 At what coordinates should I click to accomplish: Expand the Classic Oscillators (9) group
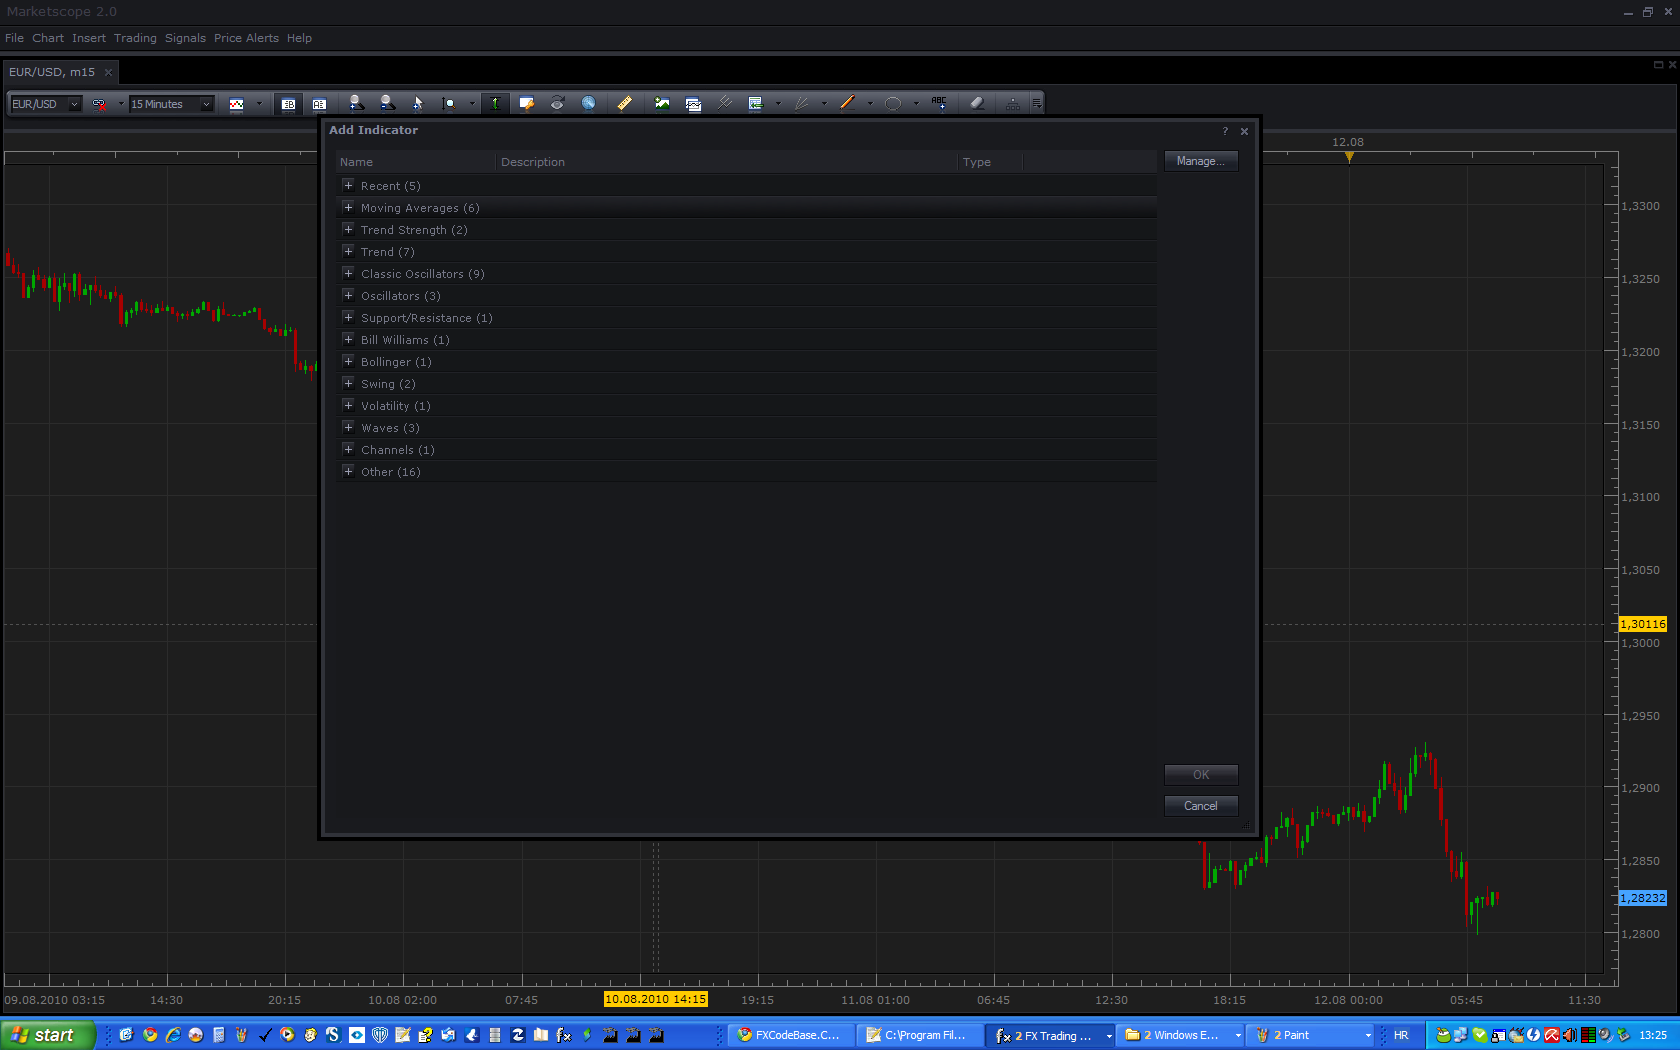coord(348,273)
